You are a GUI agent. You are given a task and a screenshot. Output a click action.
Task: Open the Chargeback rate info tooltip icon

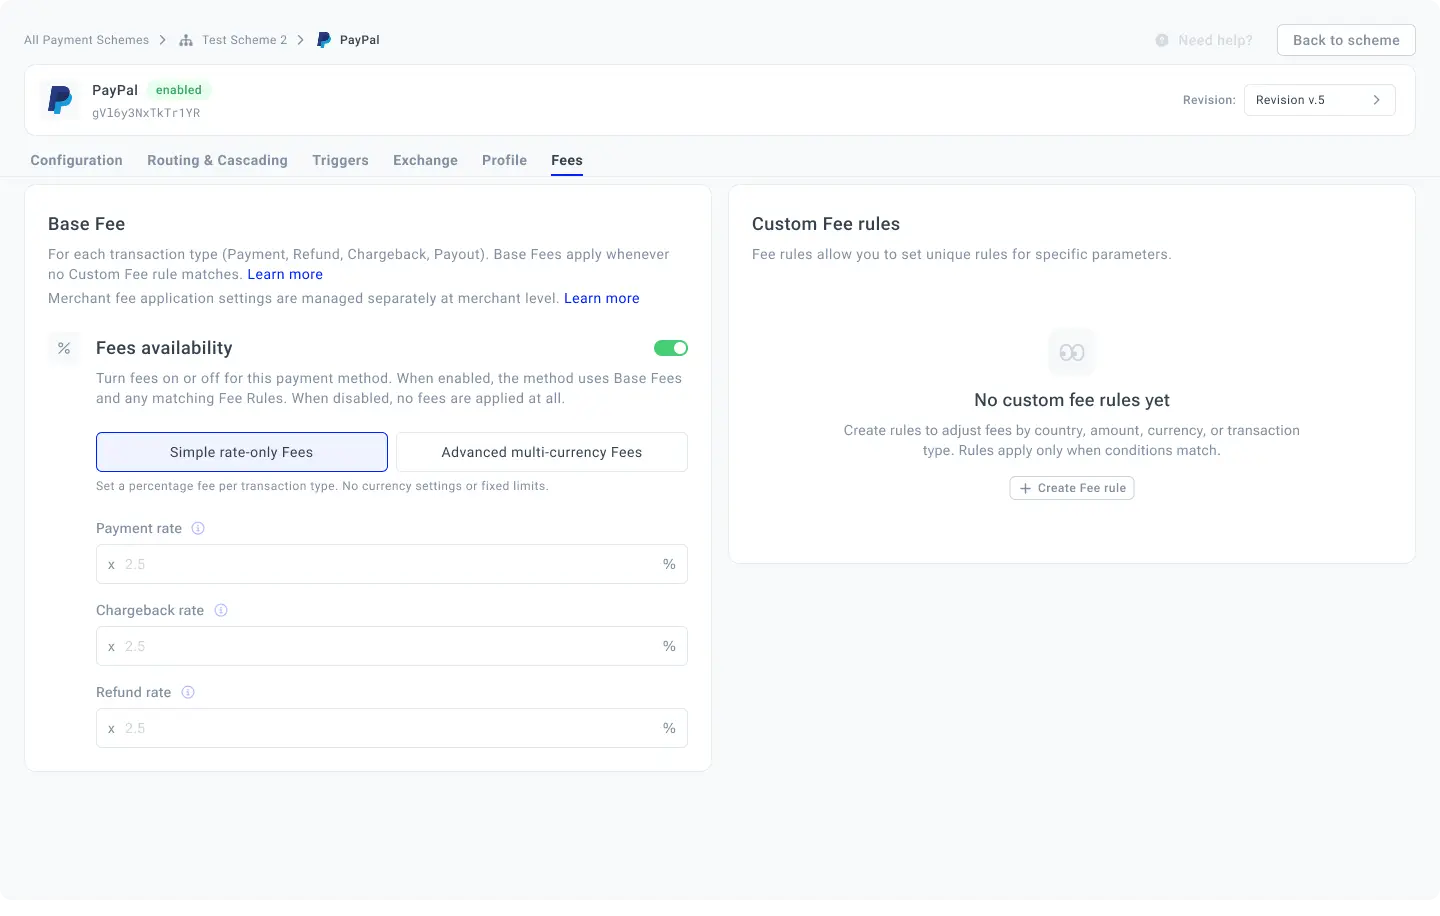(221, 610)
